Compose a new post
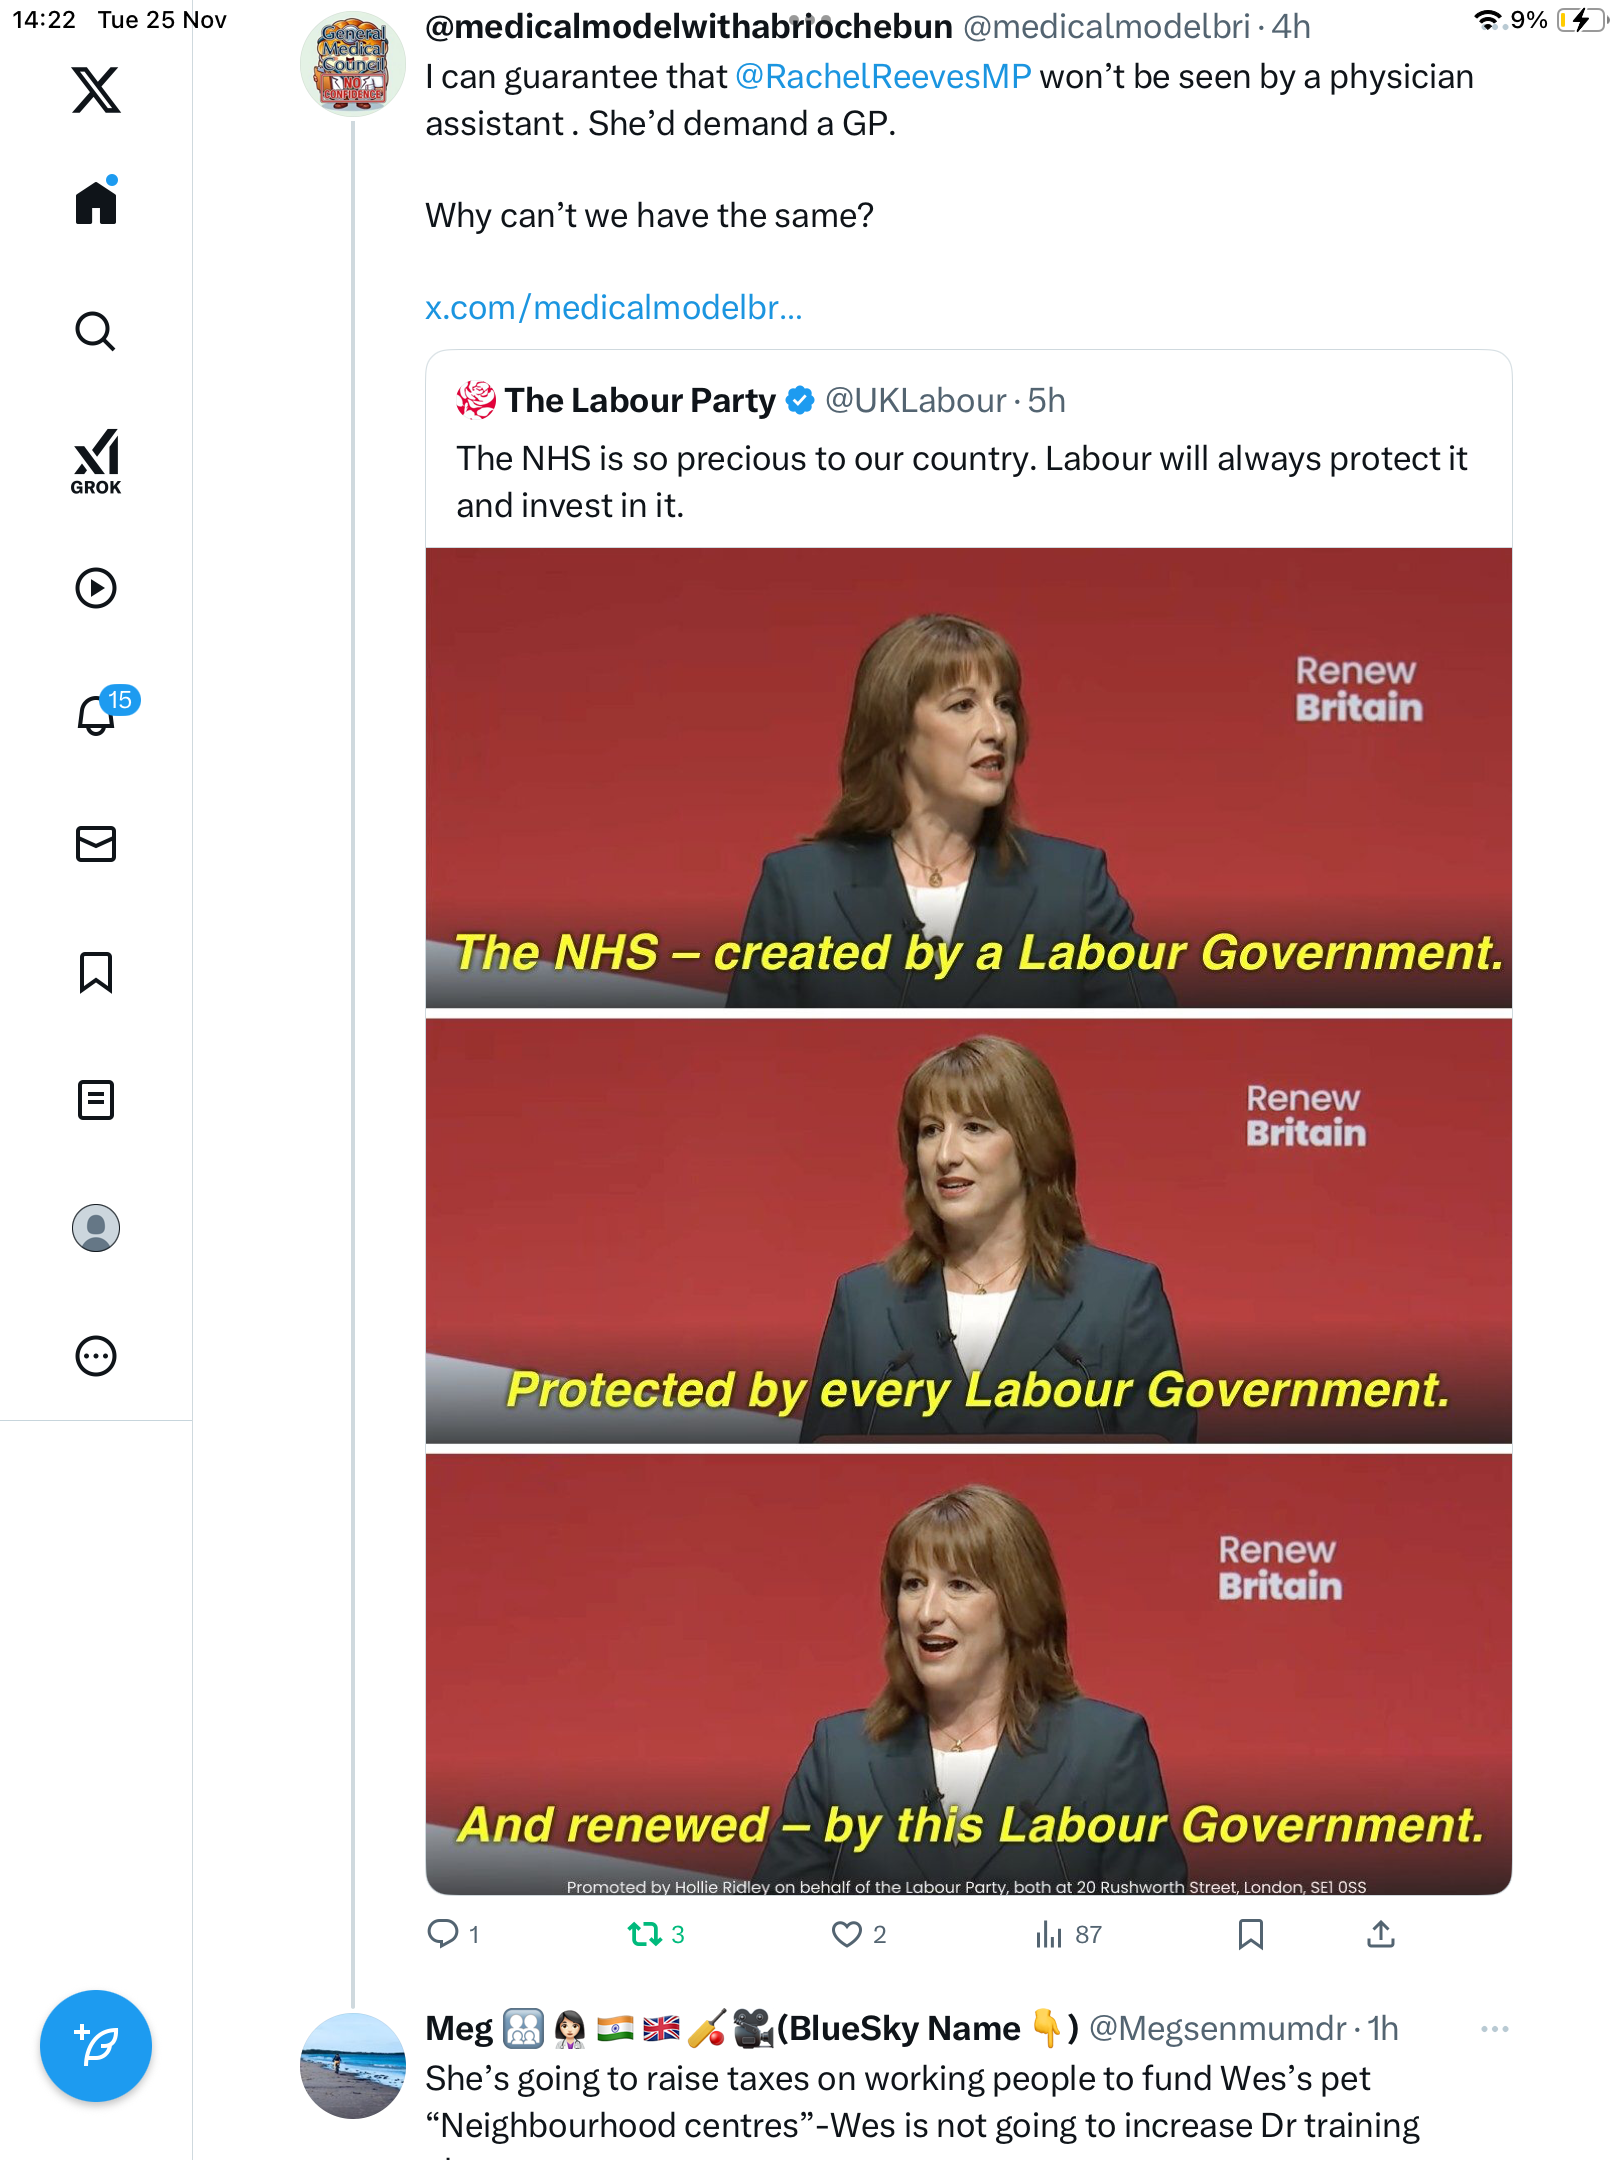The image size is (1620, 2160). [x=96, y=2046]
